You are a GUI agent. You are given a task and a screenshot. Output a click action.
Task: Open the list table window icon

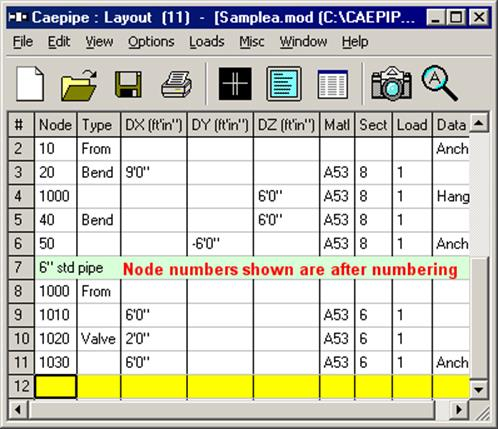tap(333, 84)
